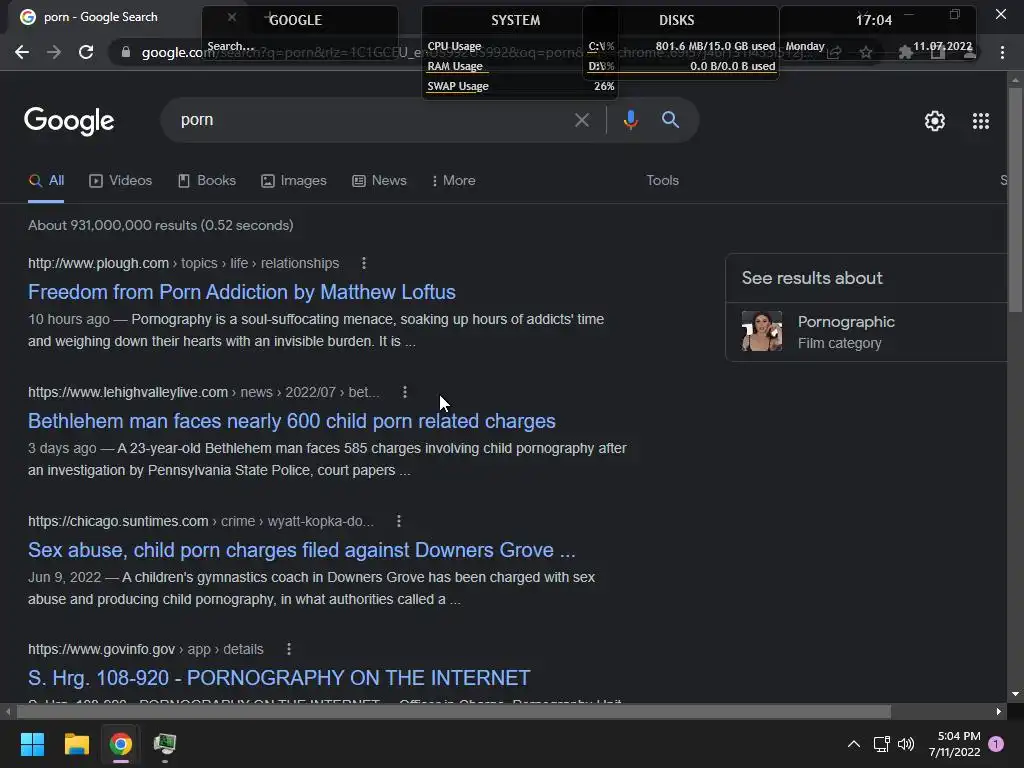Start voice search with the microphone icon
Viewport: 1024px width, 768px height.
[x=630, y=120]
